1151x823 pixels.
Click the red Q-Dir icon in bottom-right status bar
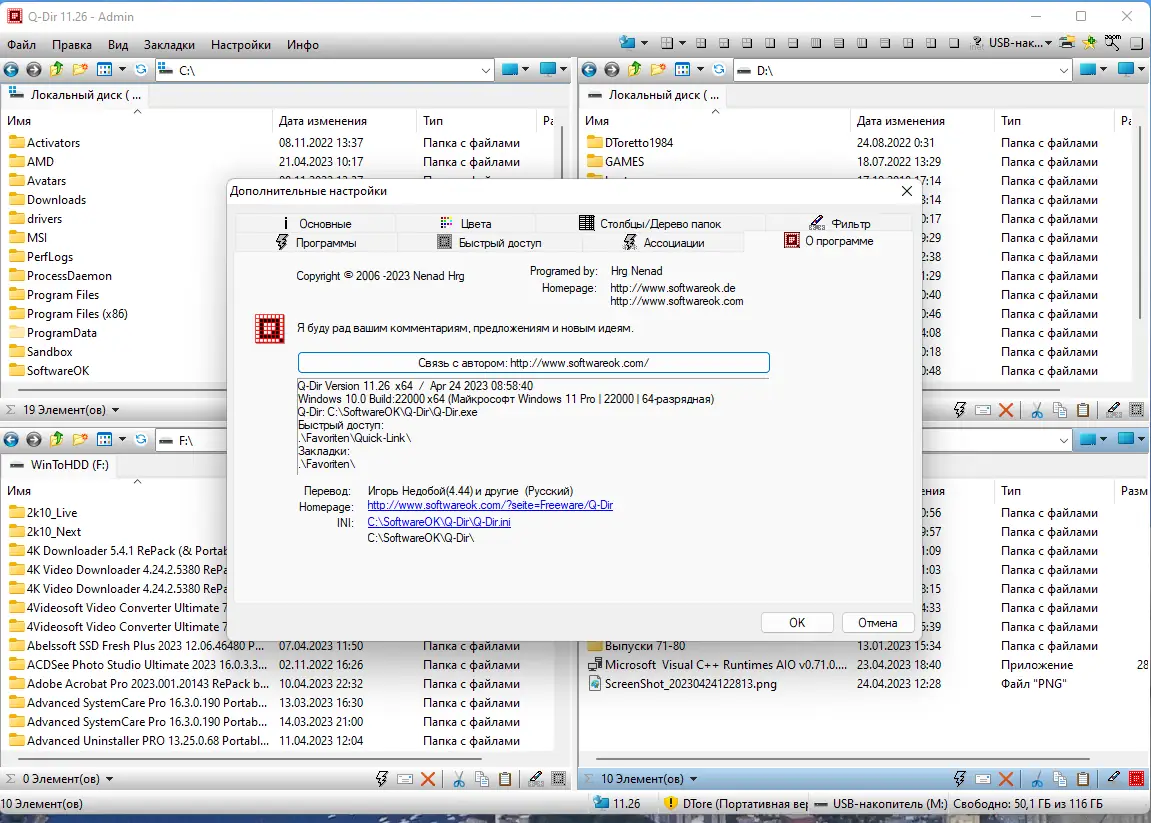tap(1136, 779)
